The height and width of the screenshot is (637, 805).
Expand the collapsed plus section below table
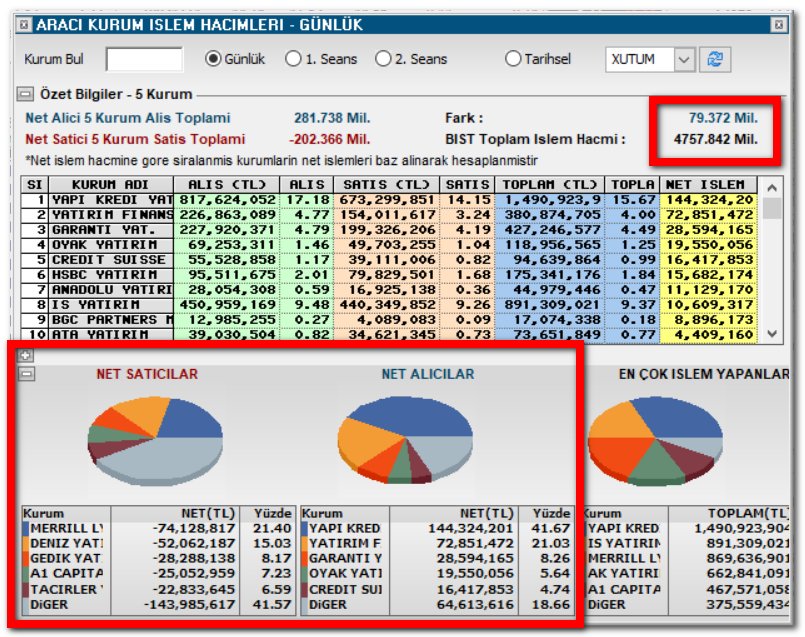pos(25,355)
